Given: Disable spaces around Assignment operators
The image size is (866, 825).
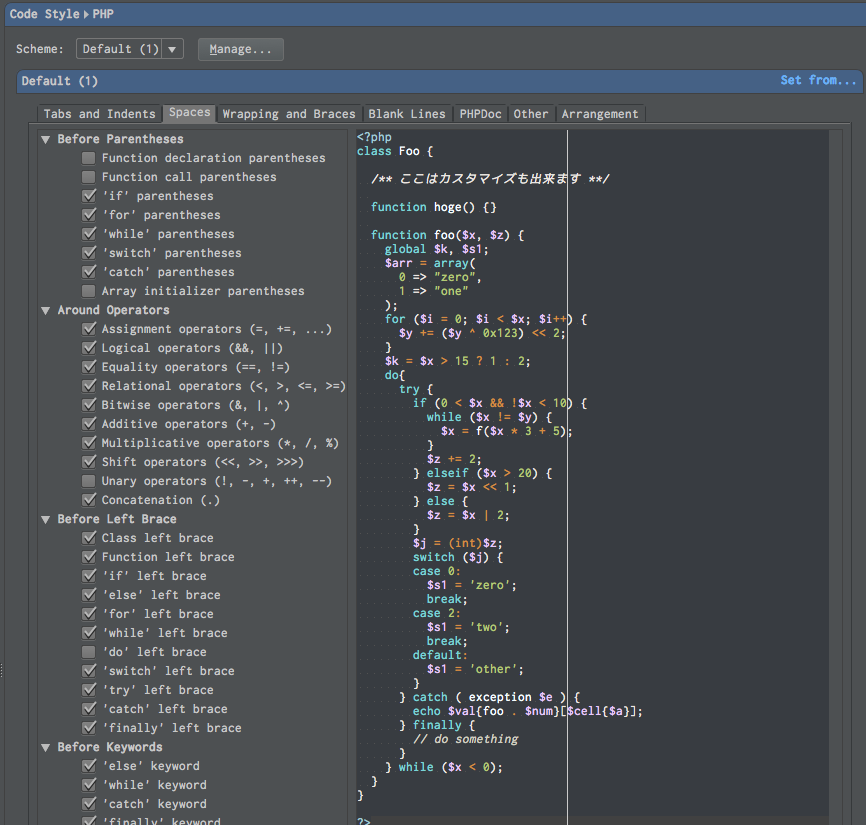Looking at the screenshot, I should pos(88,329).
